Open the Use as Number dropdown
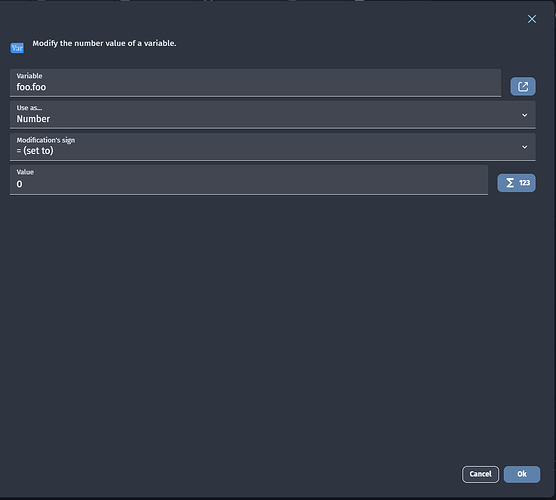This screenshot has height=500, width=556. point(273,115)
